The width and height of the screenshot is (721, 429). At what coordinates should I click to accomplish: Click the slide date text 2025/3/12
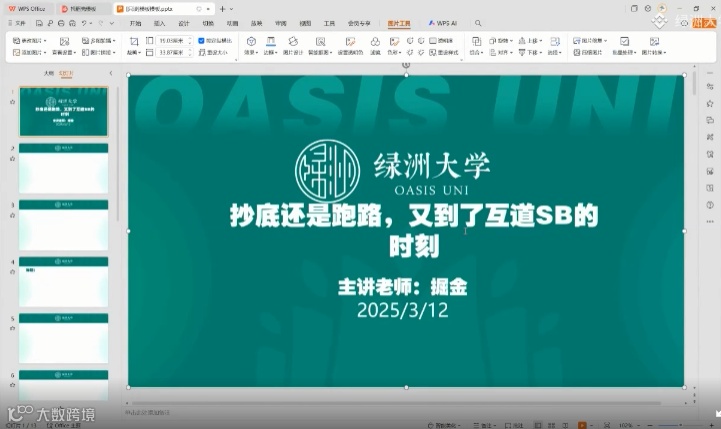pyautogui.click(x=402, y=310)
